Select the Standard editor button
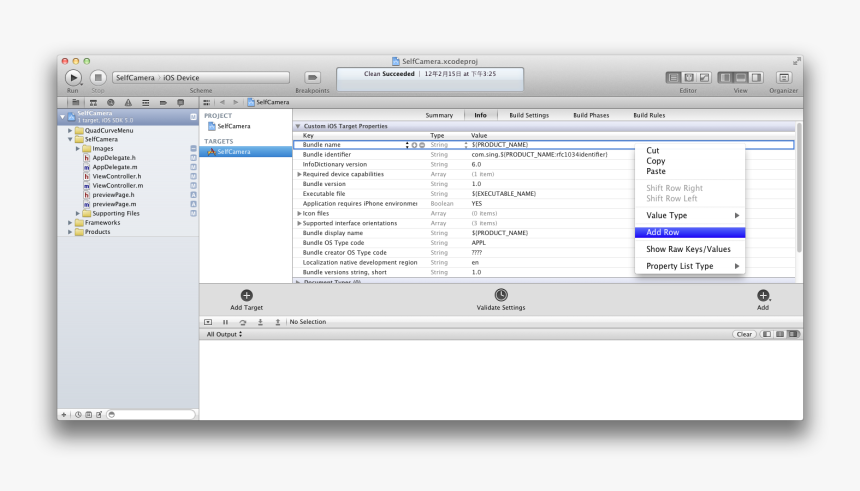 point(673,77)
